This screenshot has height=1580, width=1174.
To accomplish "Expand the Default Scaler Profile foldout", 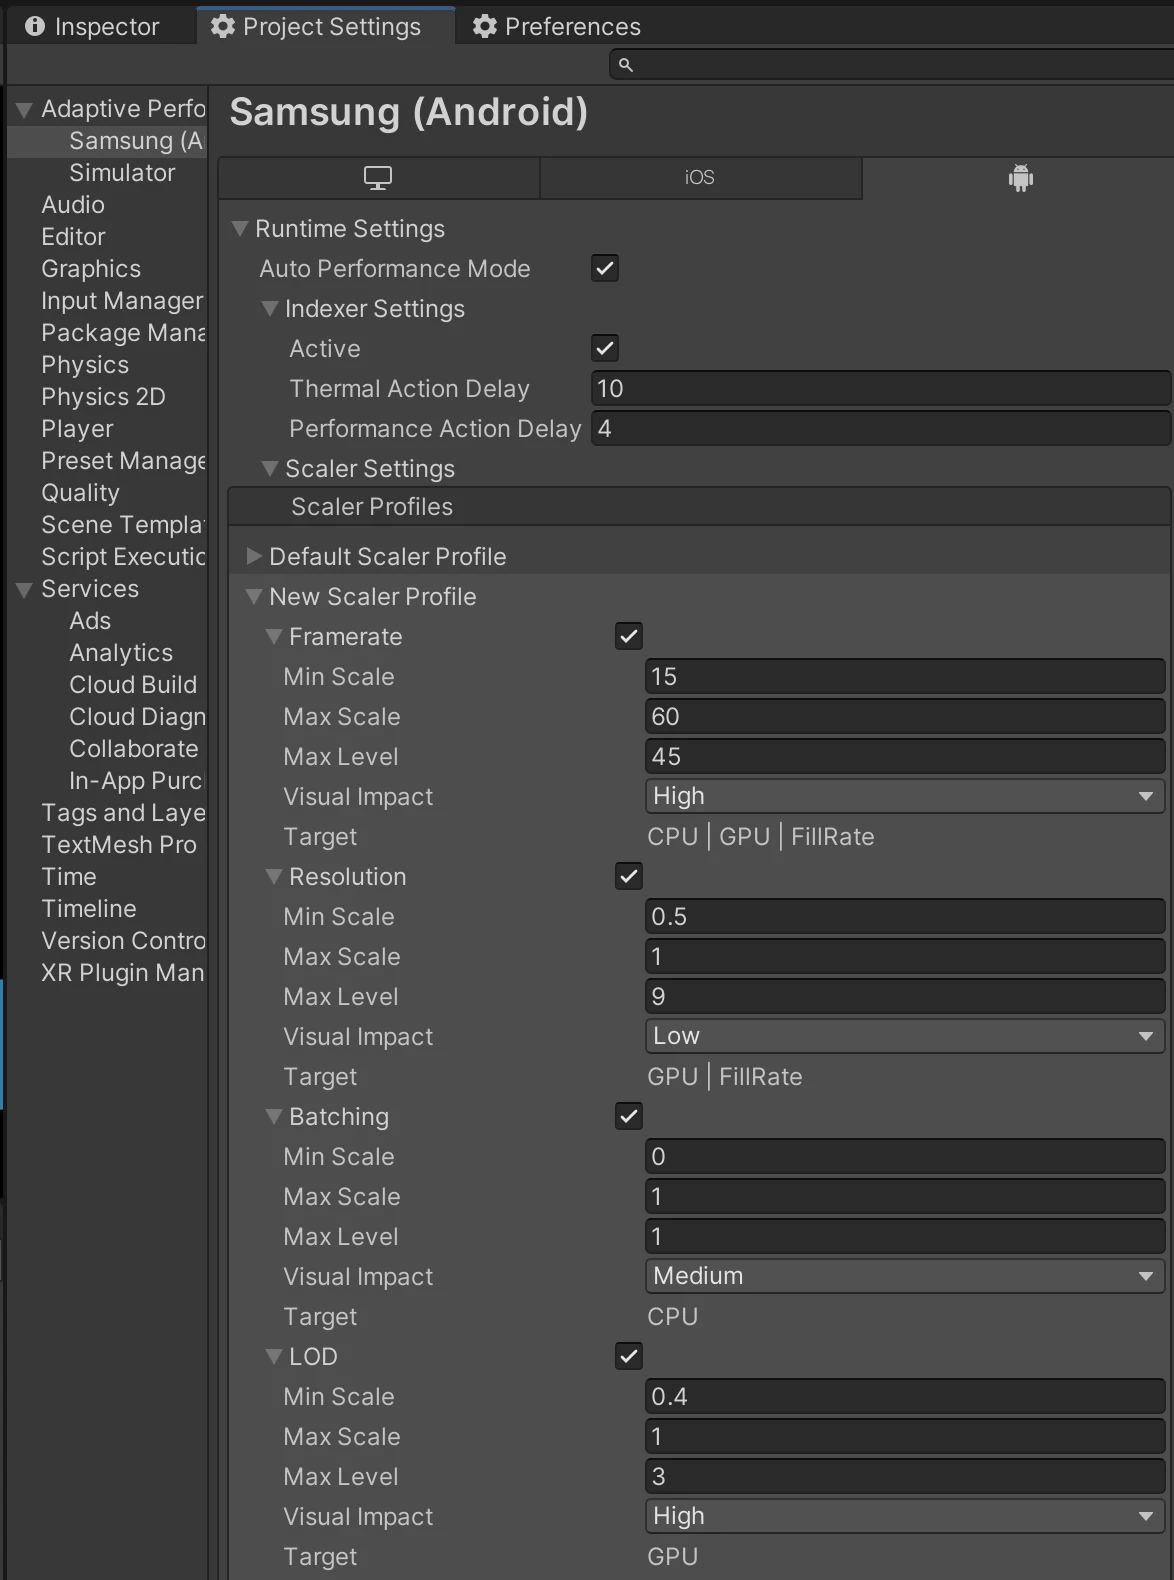I will click(254, 556).
